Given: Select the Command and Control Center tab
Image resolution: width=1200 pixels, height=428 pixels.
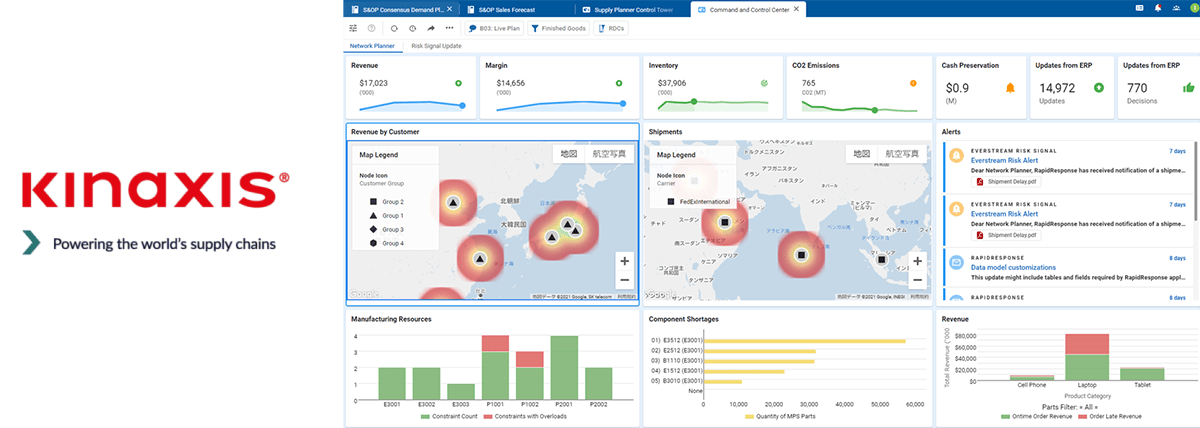Looking at the screenshot, I should coord(746,8).
